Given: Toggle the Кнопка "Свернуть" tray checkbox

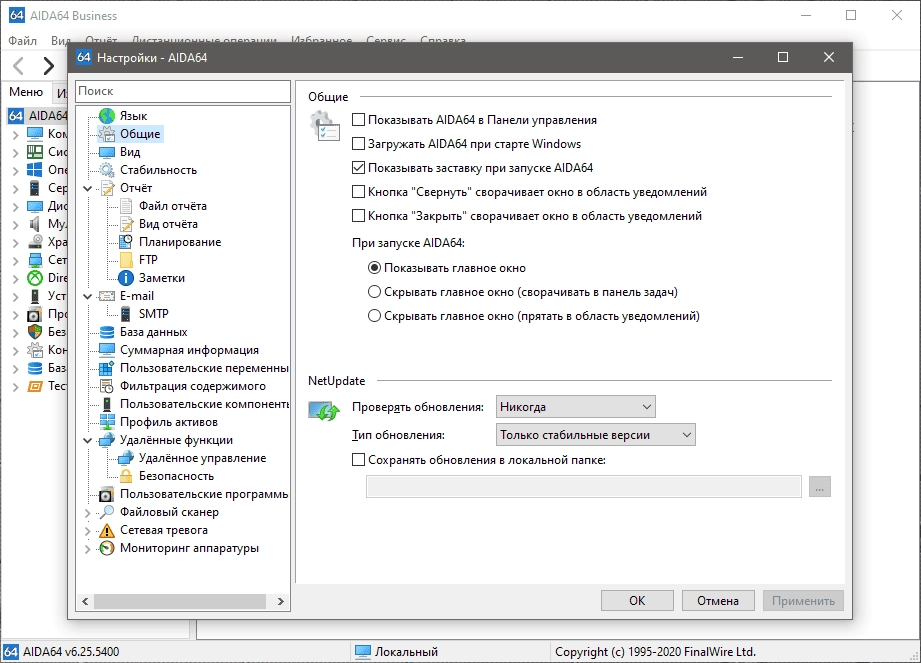Looking at the screenshot, I should 358,192.
